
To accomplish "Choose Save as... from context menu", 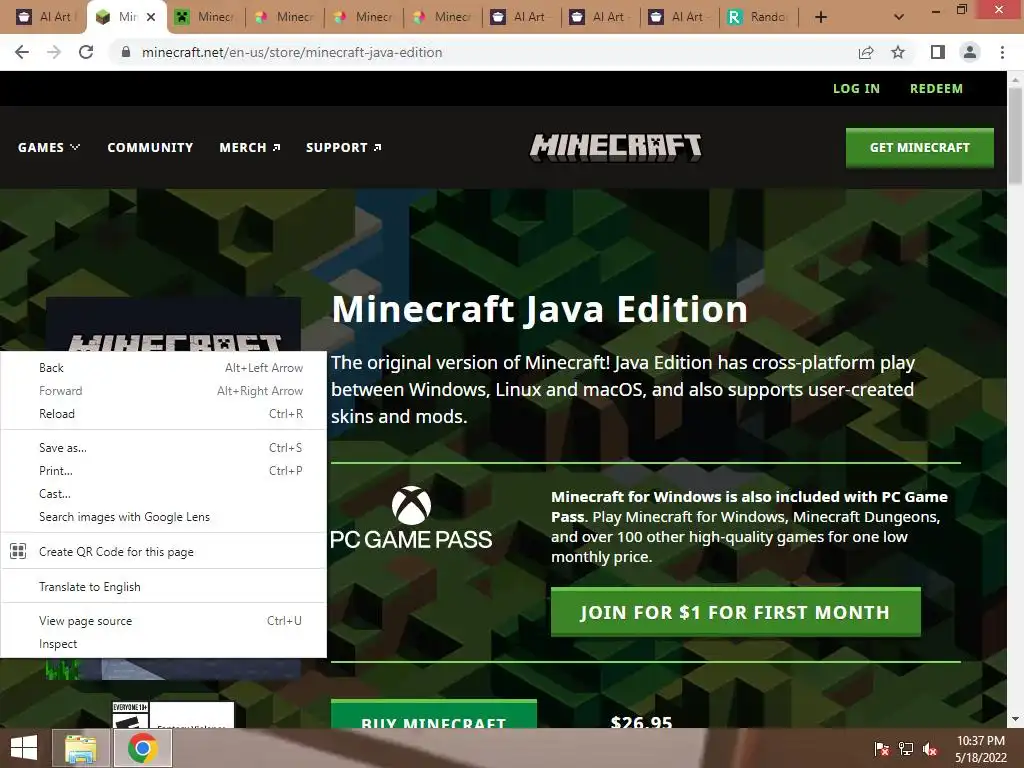I will (163, 447).
